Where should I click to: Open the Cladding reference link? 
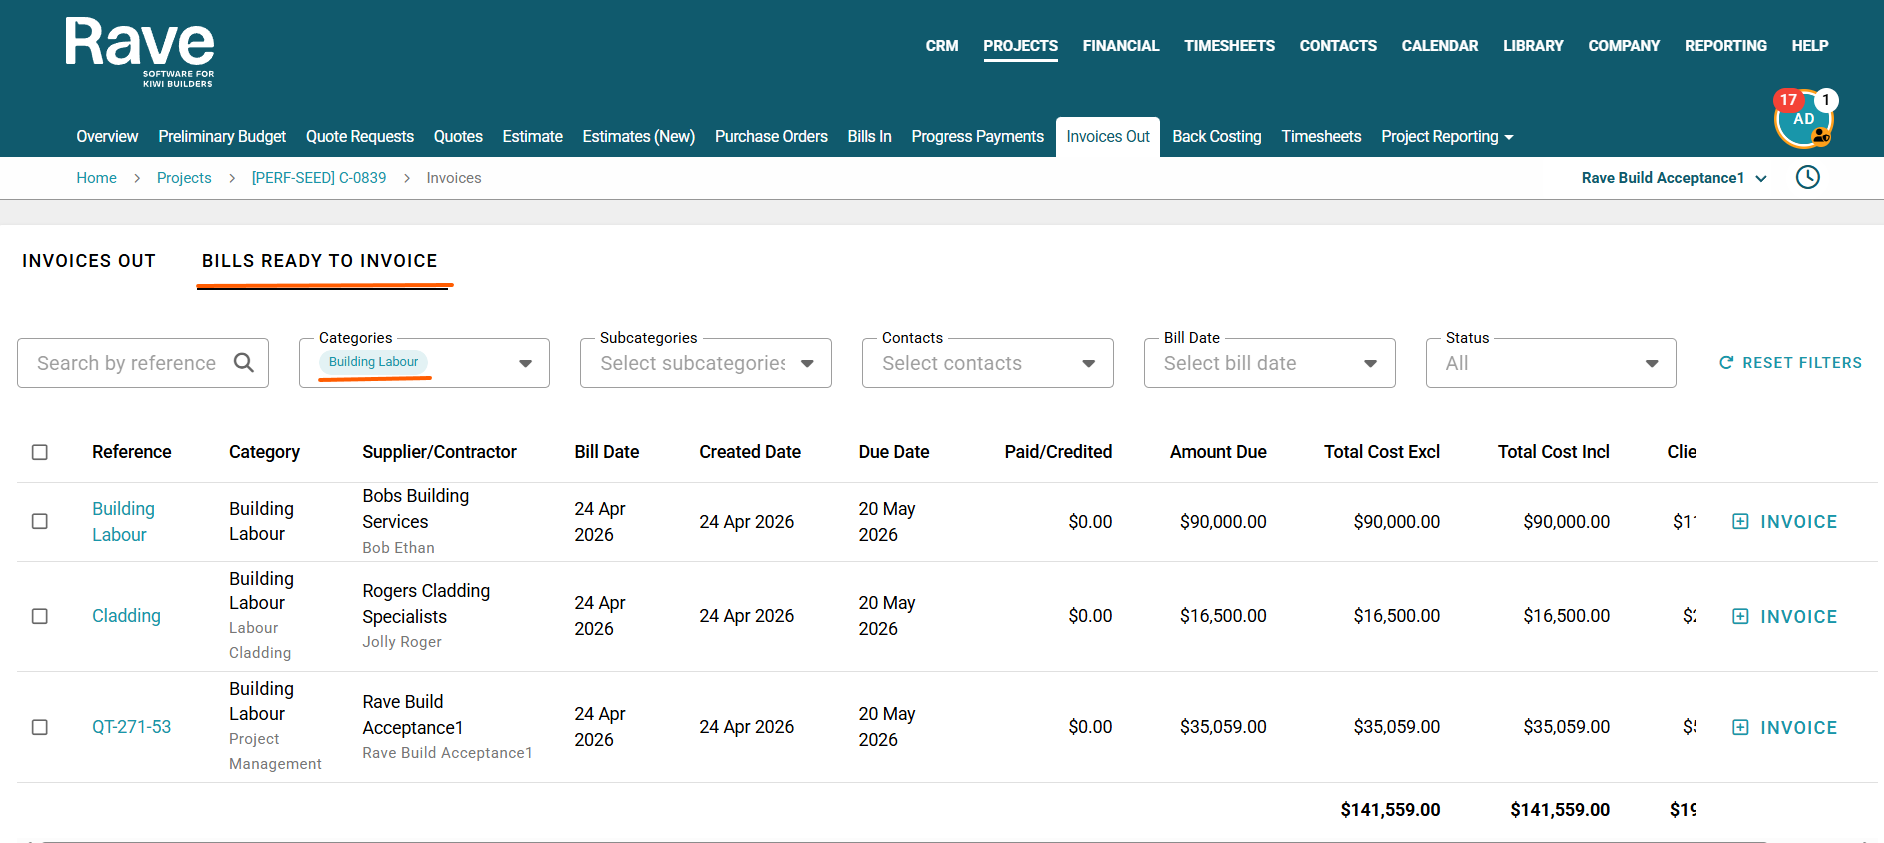pos(126,616)
